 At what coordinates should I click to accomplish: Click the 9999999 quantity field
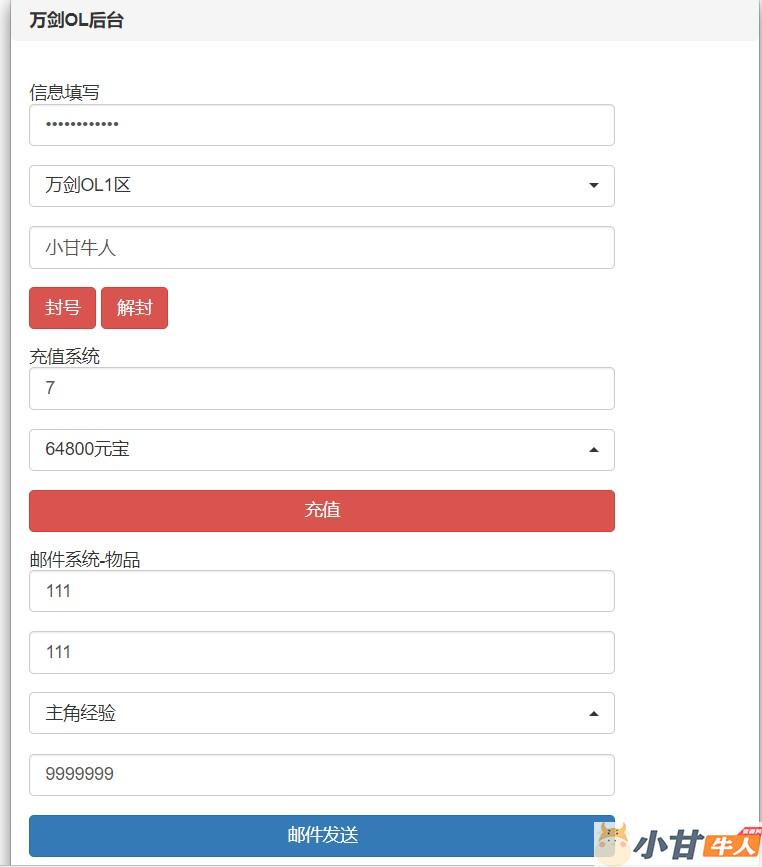321,775
